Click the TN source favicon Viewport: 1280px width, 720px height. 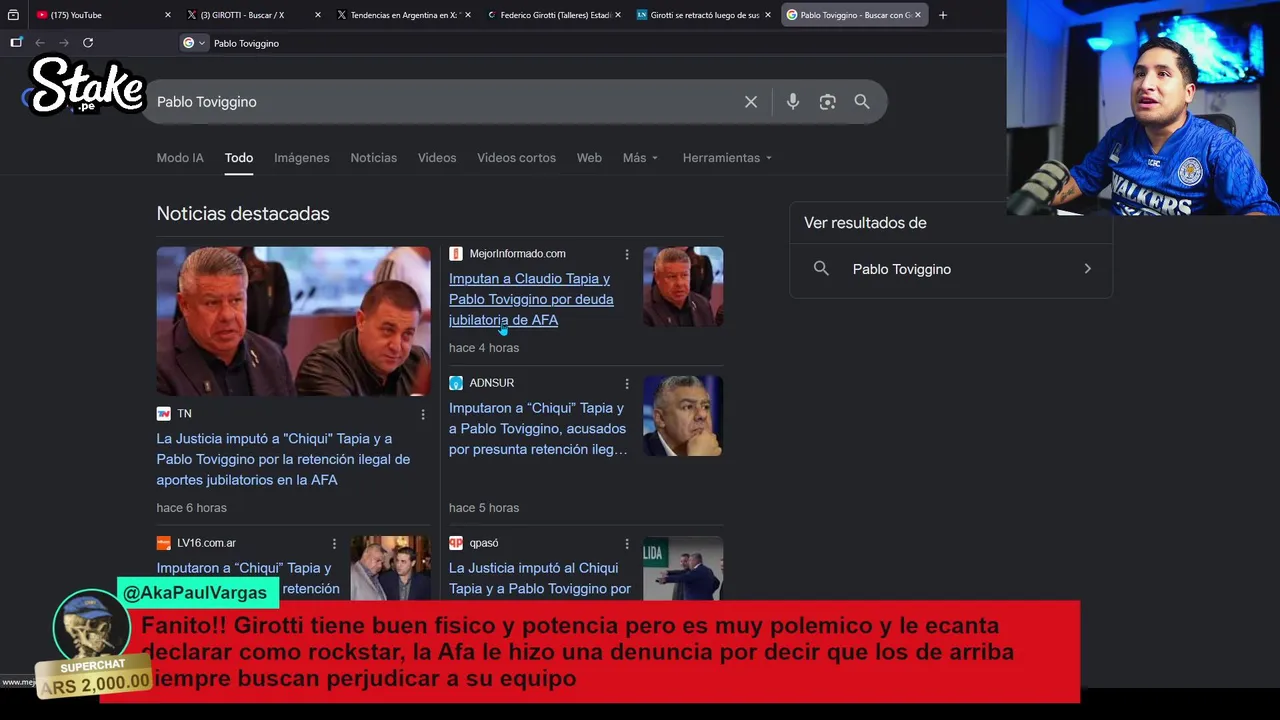click(164, 414)
